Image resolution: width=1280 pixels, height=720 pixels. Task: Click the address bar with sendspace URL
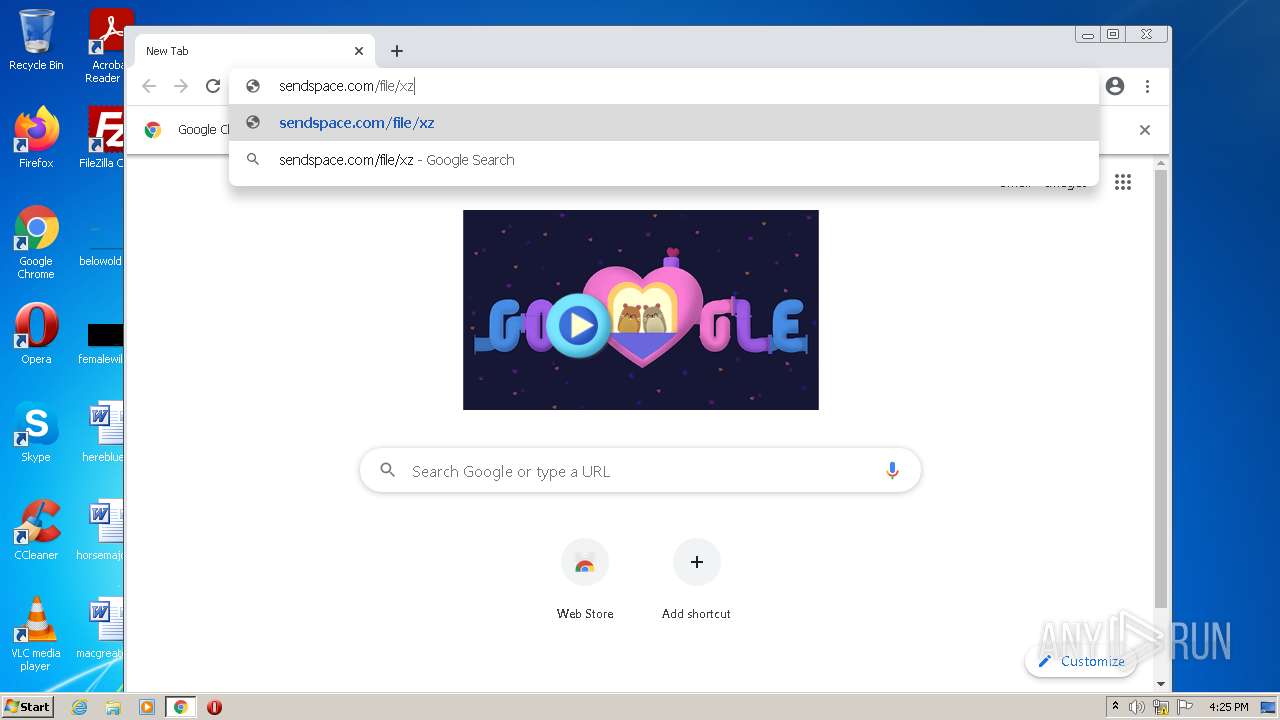pos(664,86)
